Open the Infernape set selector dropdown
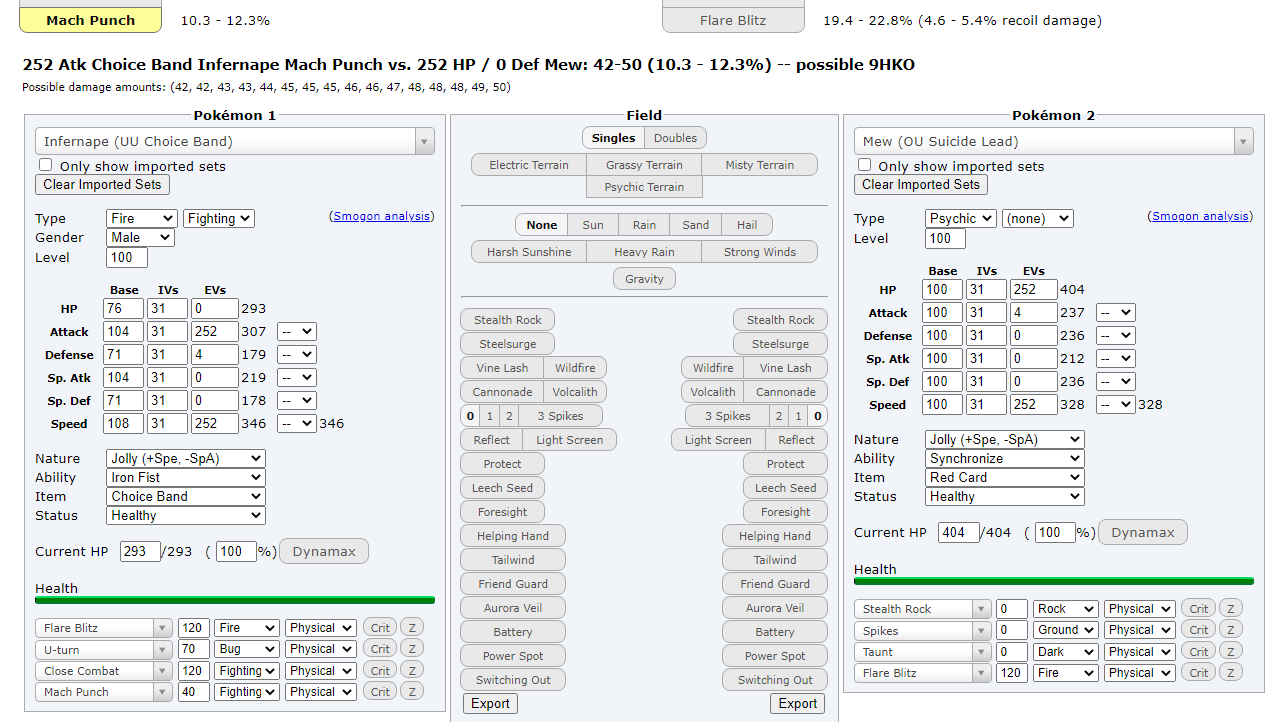The height and width of the screenshot is (722, 1280). (235, 142)
